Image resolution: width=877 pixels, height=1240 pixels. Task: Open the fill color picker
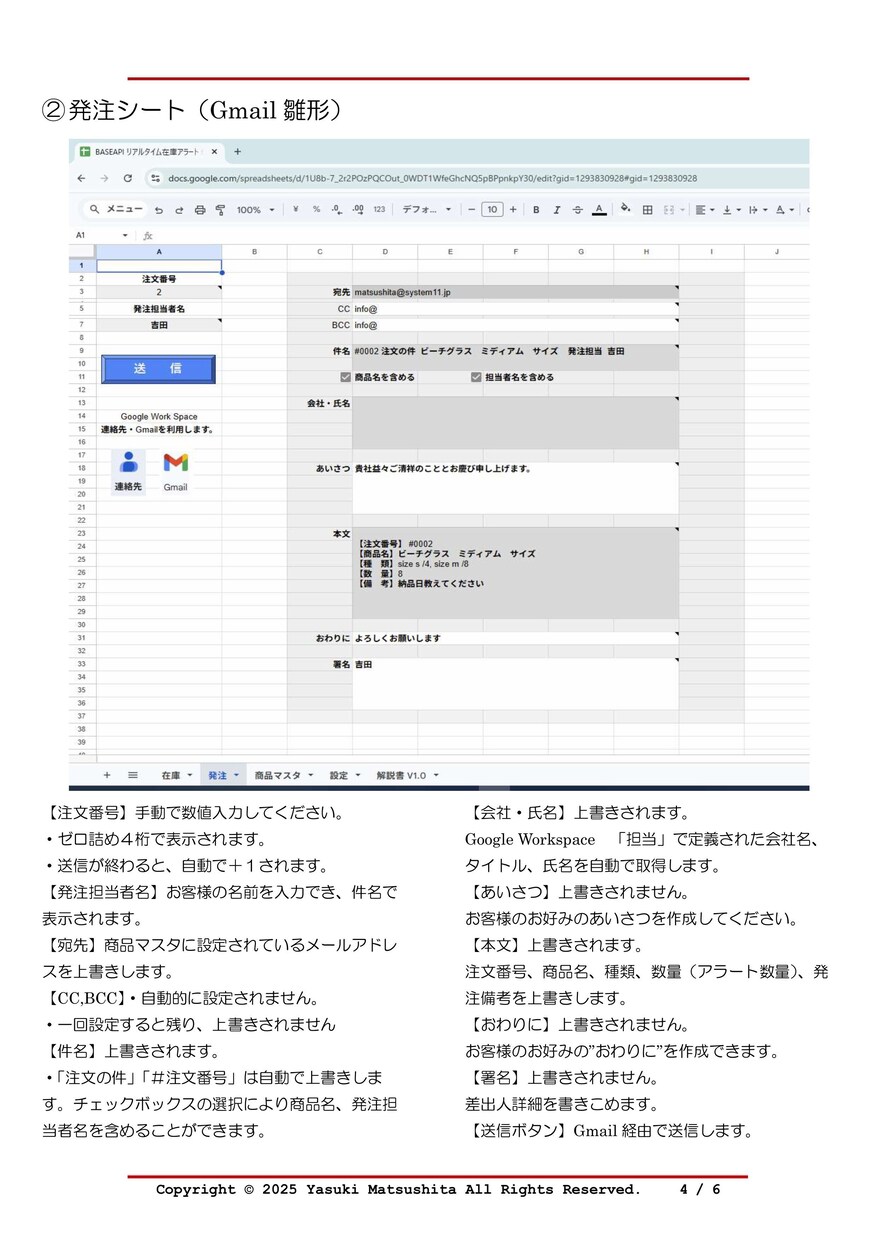(x=626, y=210)
